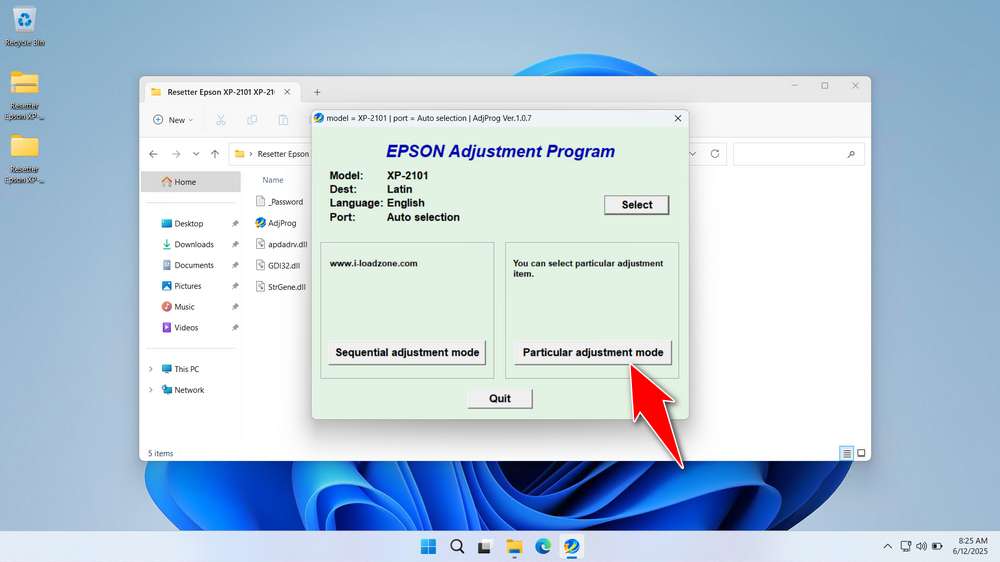The width and height of the screenshot is (1000, 562).
Task: Sort by Name column header
Action: point(273,180)
